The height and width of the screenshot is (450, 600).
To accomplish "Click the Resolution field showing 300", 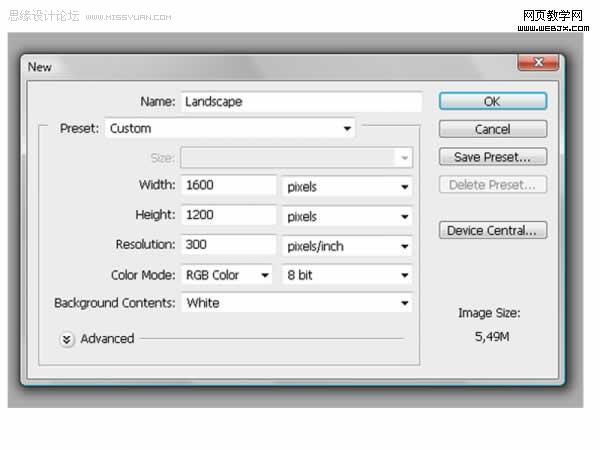I will point(228,245).
